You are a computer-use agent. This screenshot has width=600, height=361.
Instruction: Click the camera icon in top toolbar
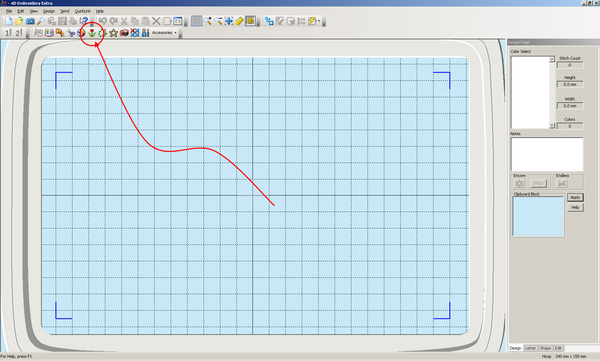pyautogui.click(x=30, y=21)
